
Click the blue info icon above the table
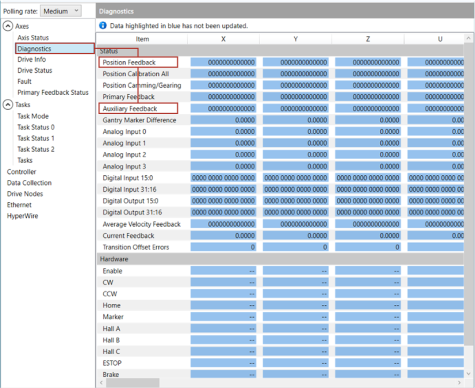(x=103, y=26)
